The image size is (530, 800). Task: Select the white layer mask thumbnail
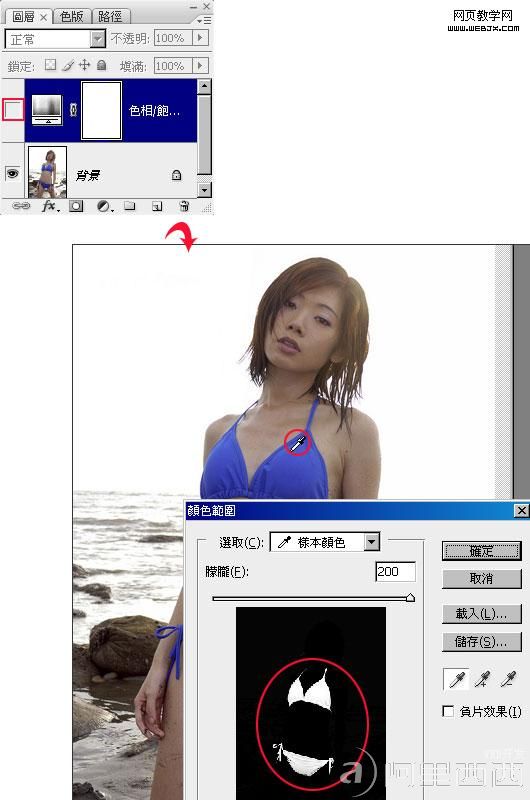tap(102, 110)
